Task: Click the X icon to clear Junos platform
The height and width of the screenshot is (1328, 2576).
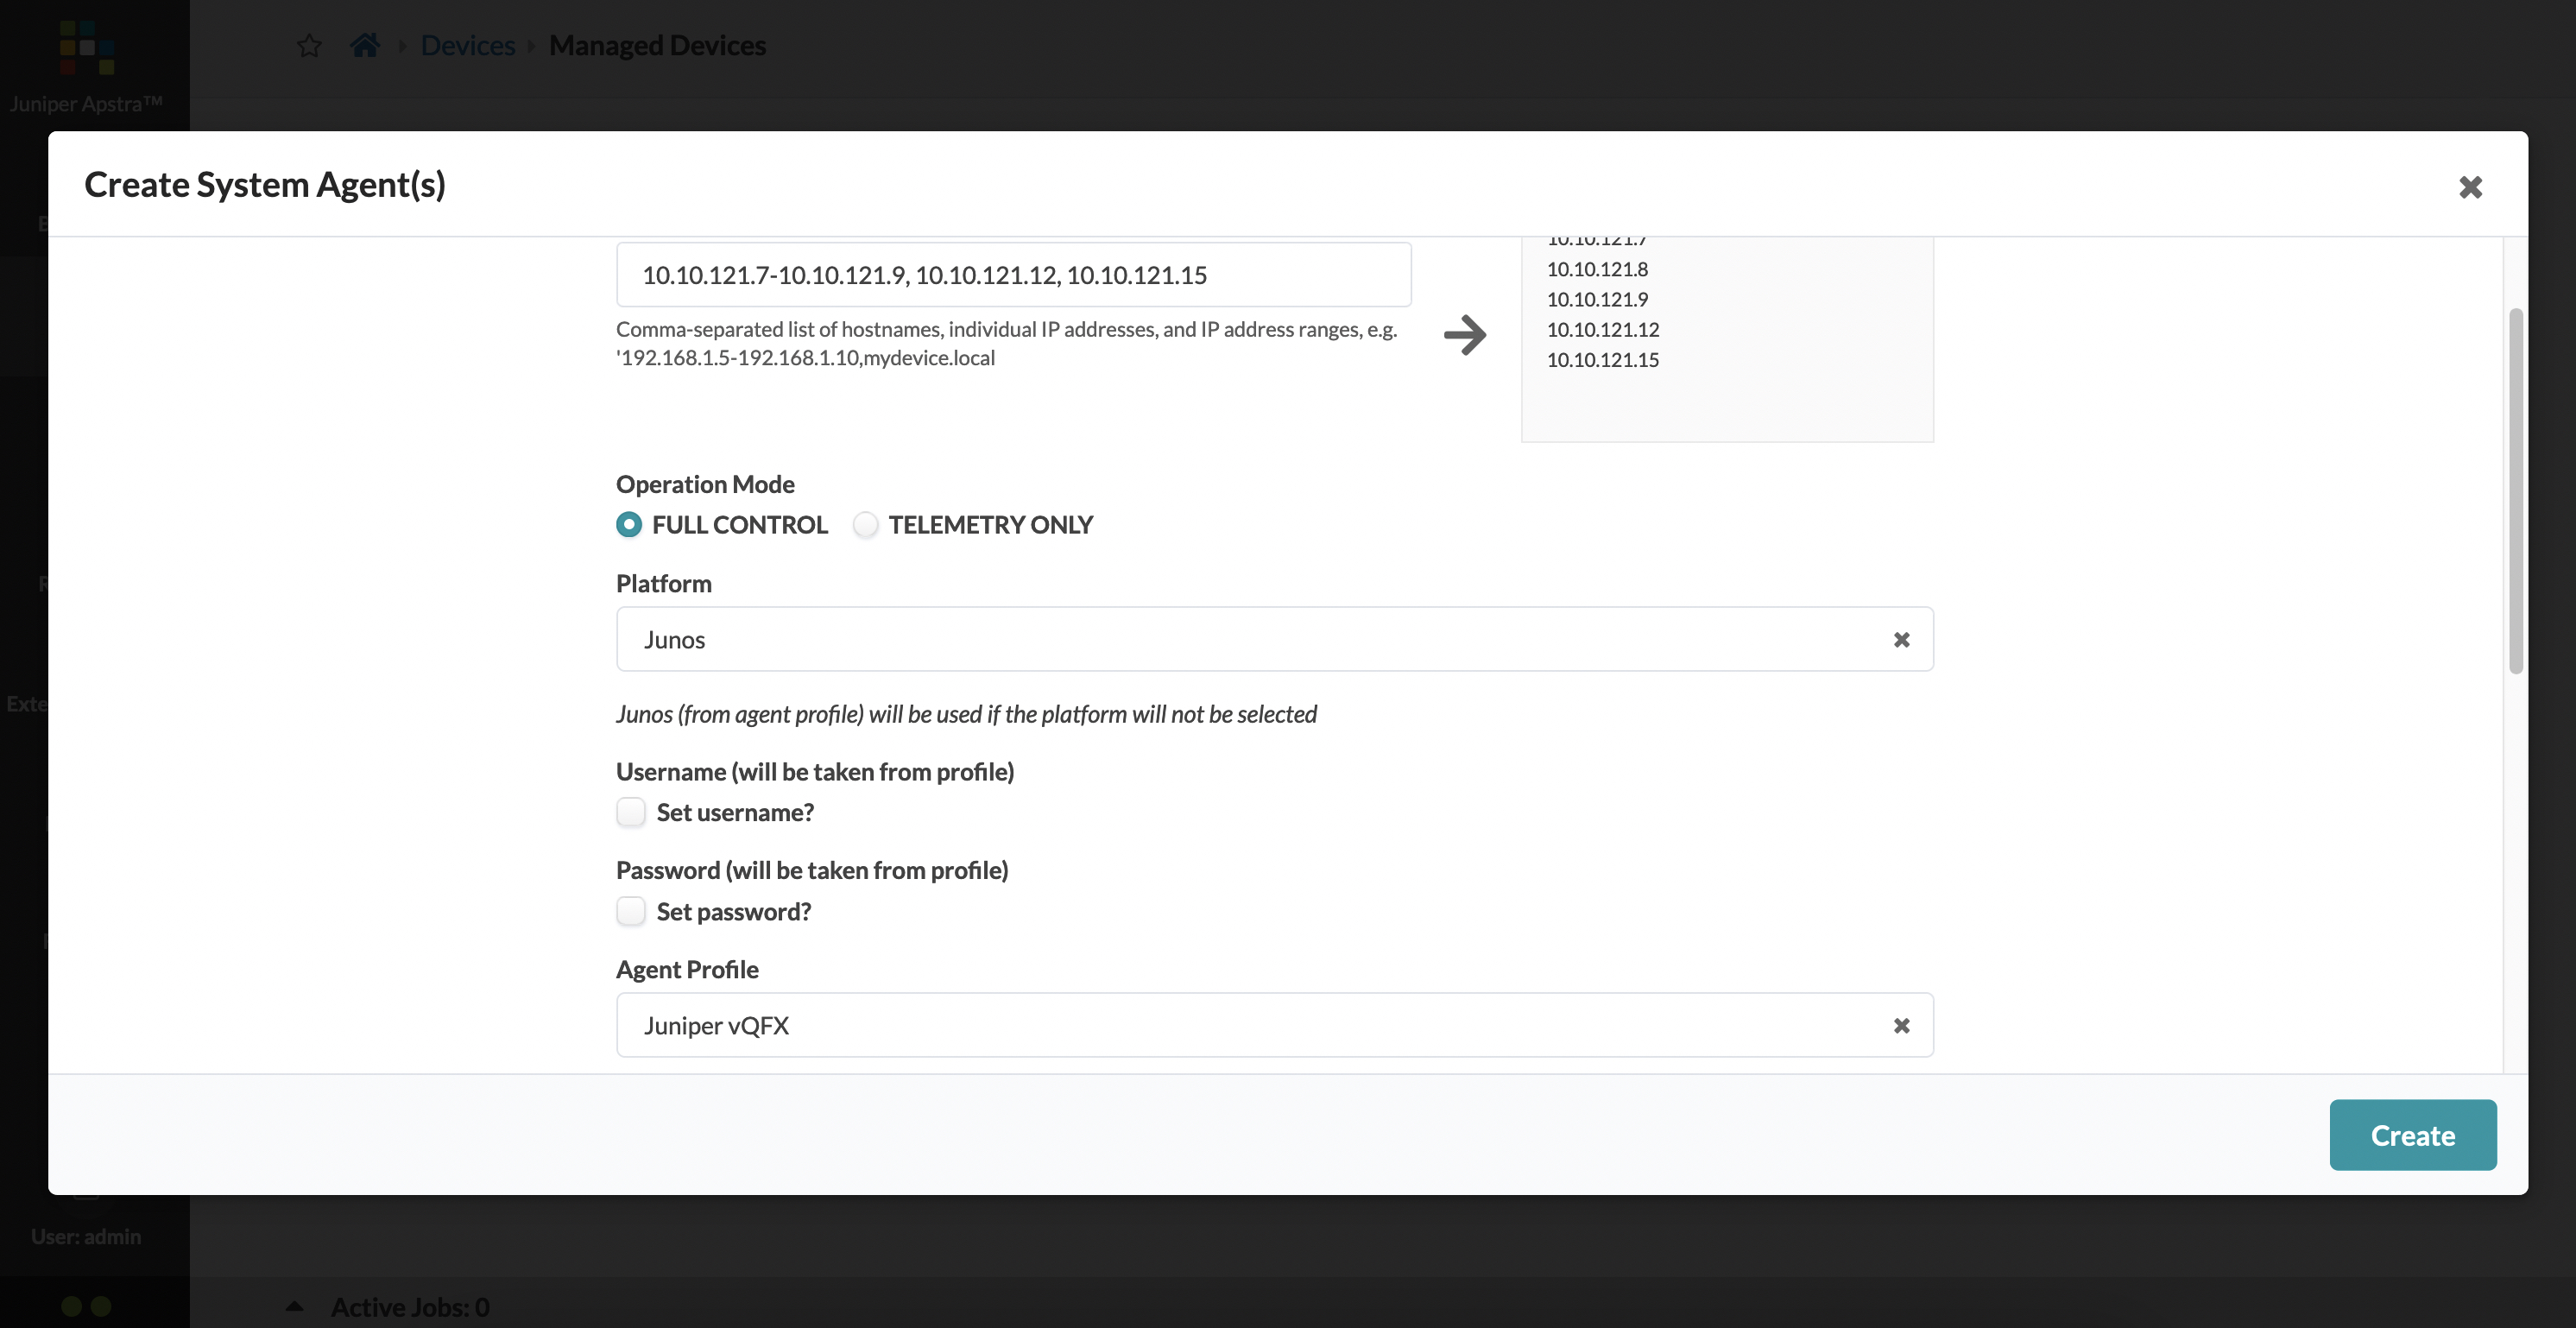Action: coord(1901,639)
